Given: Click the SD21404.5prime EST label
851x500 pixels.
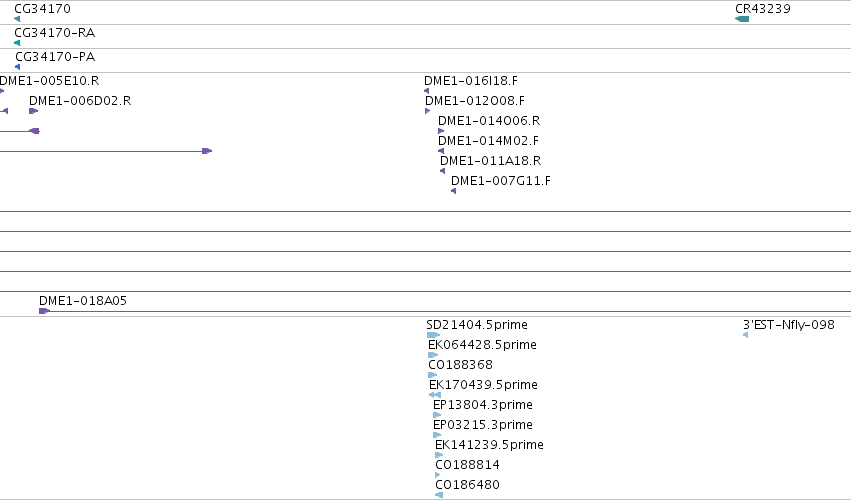Looking at the screenshot, I should coord(477,325).
